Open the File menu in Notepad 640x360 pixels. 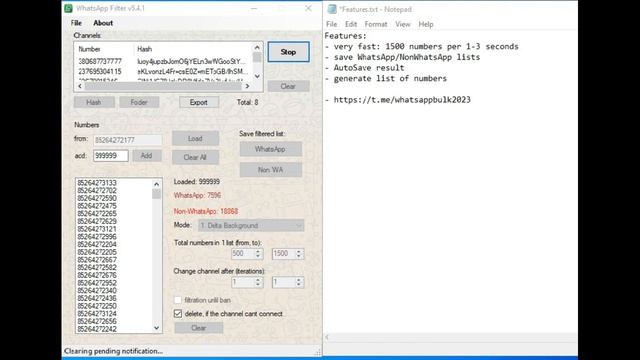coord(331,24)
